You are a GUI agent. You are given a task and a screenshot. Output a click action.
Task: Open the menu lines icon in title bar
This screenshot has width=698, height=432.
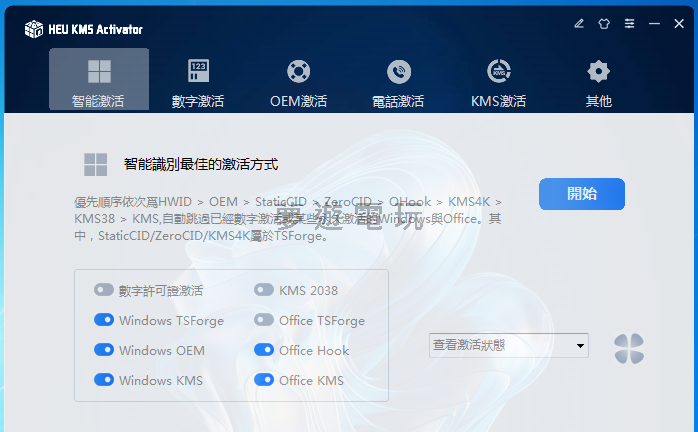click(x=629, y=23)
